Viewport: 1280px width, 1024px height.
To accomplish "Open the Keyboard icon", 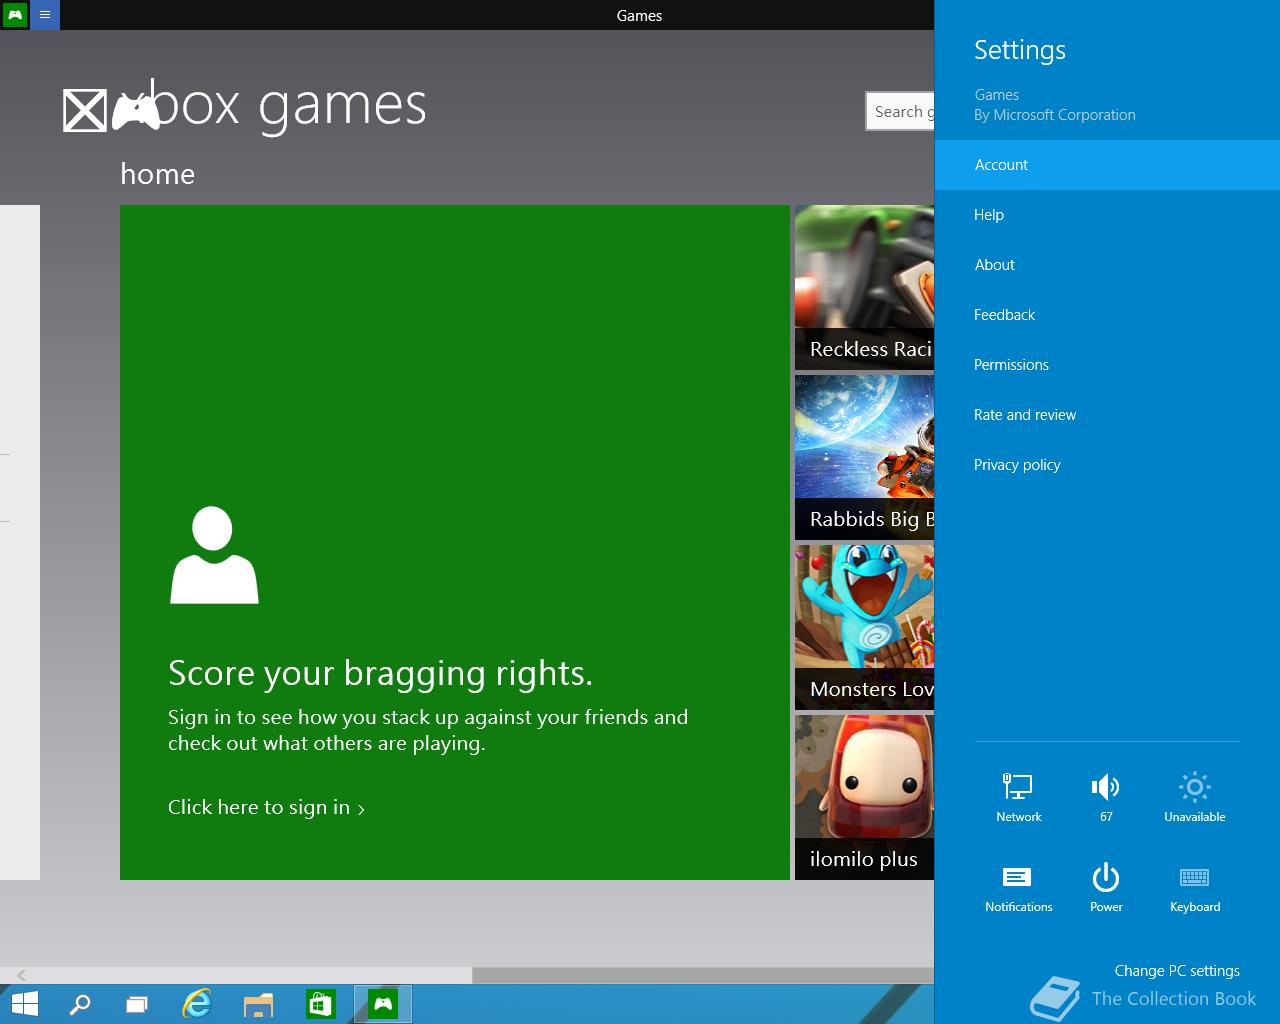I will pos(1194,887).
